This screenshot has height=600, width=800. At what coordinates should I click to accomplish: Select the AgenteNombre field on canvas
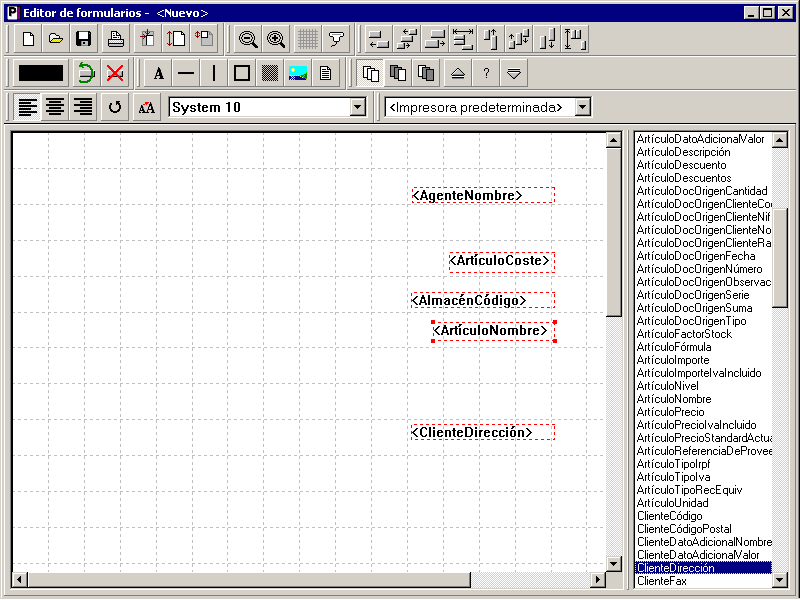point(483,195)
